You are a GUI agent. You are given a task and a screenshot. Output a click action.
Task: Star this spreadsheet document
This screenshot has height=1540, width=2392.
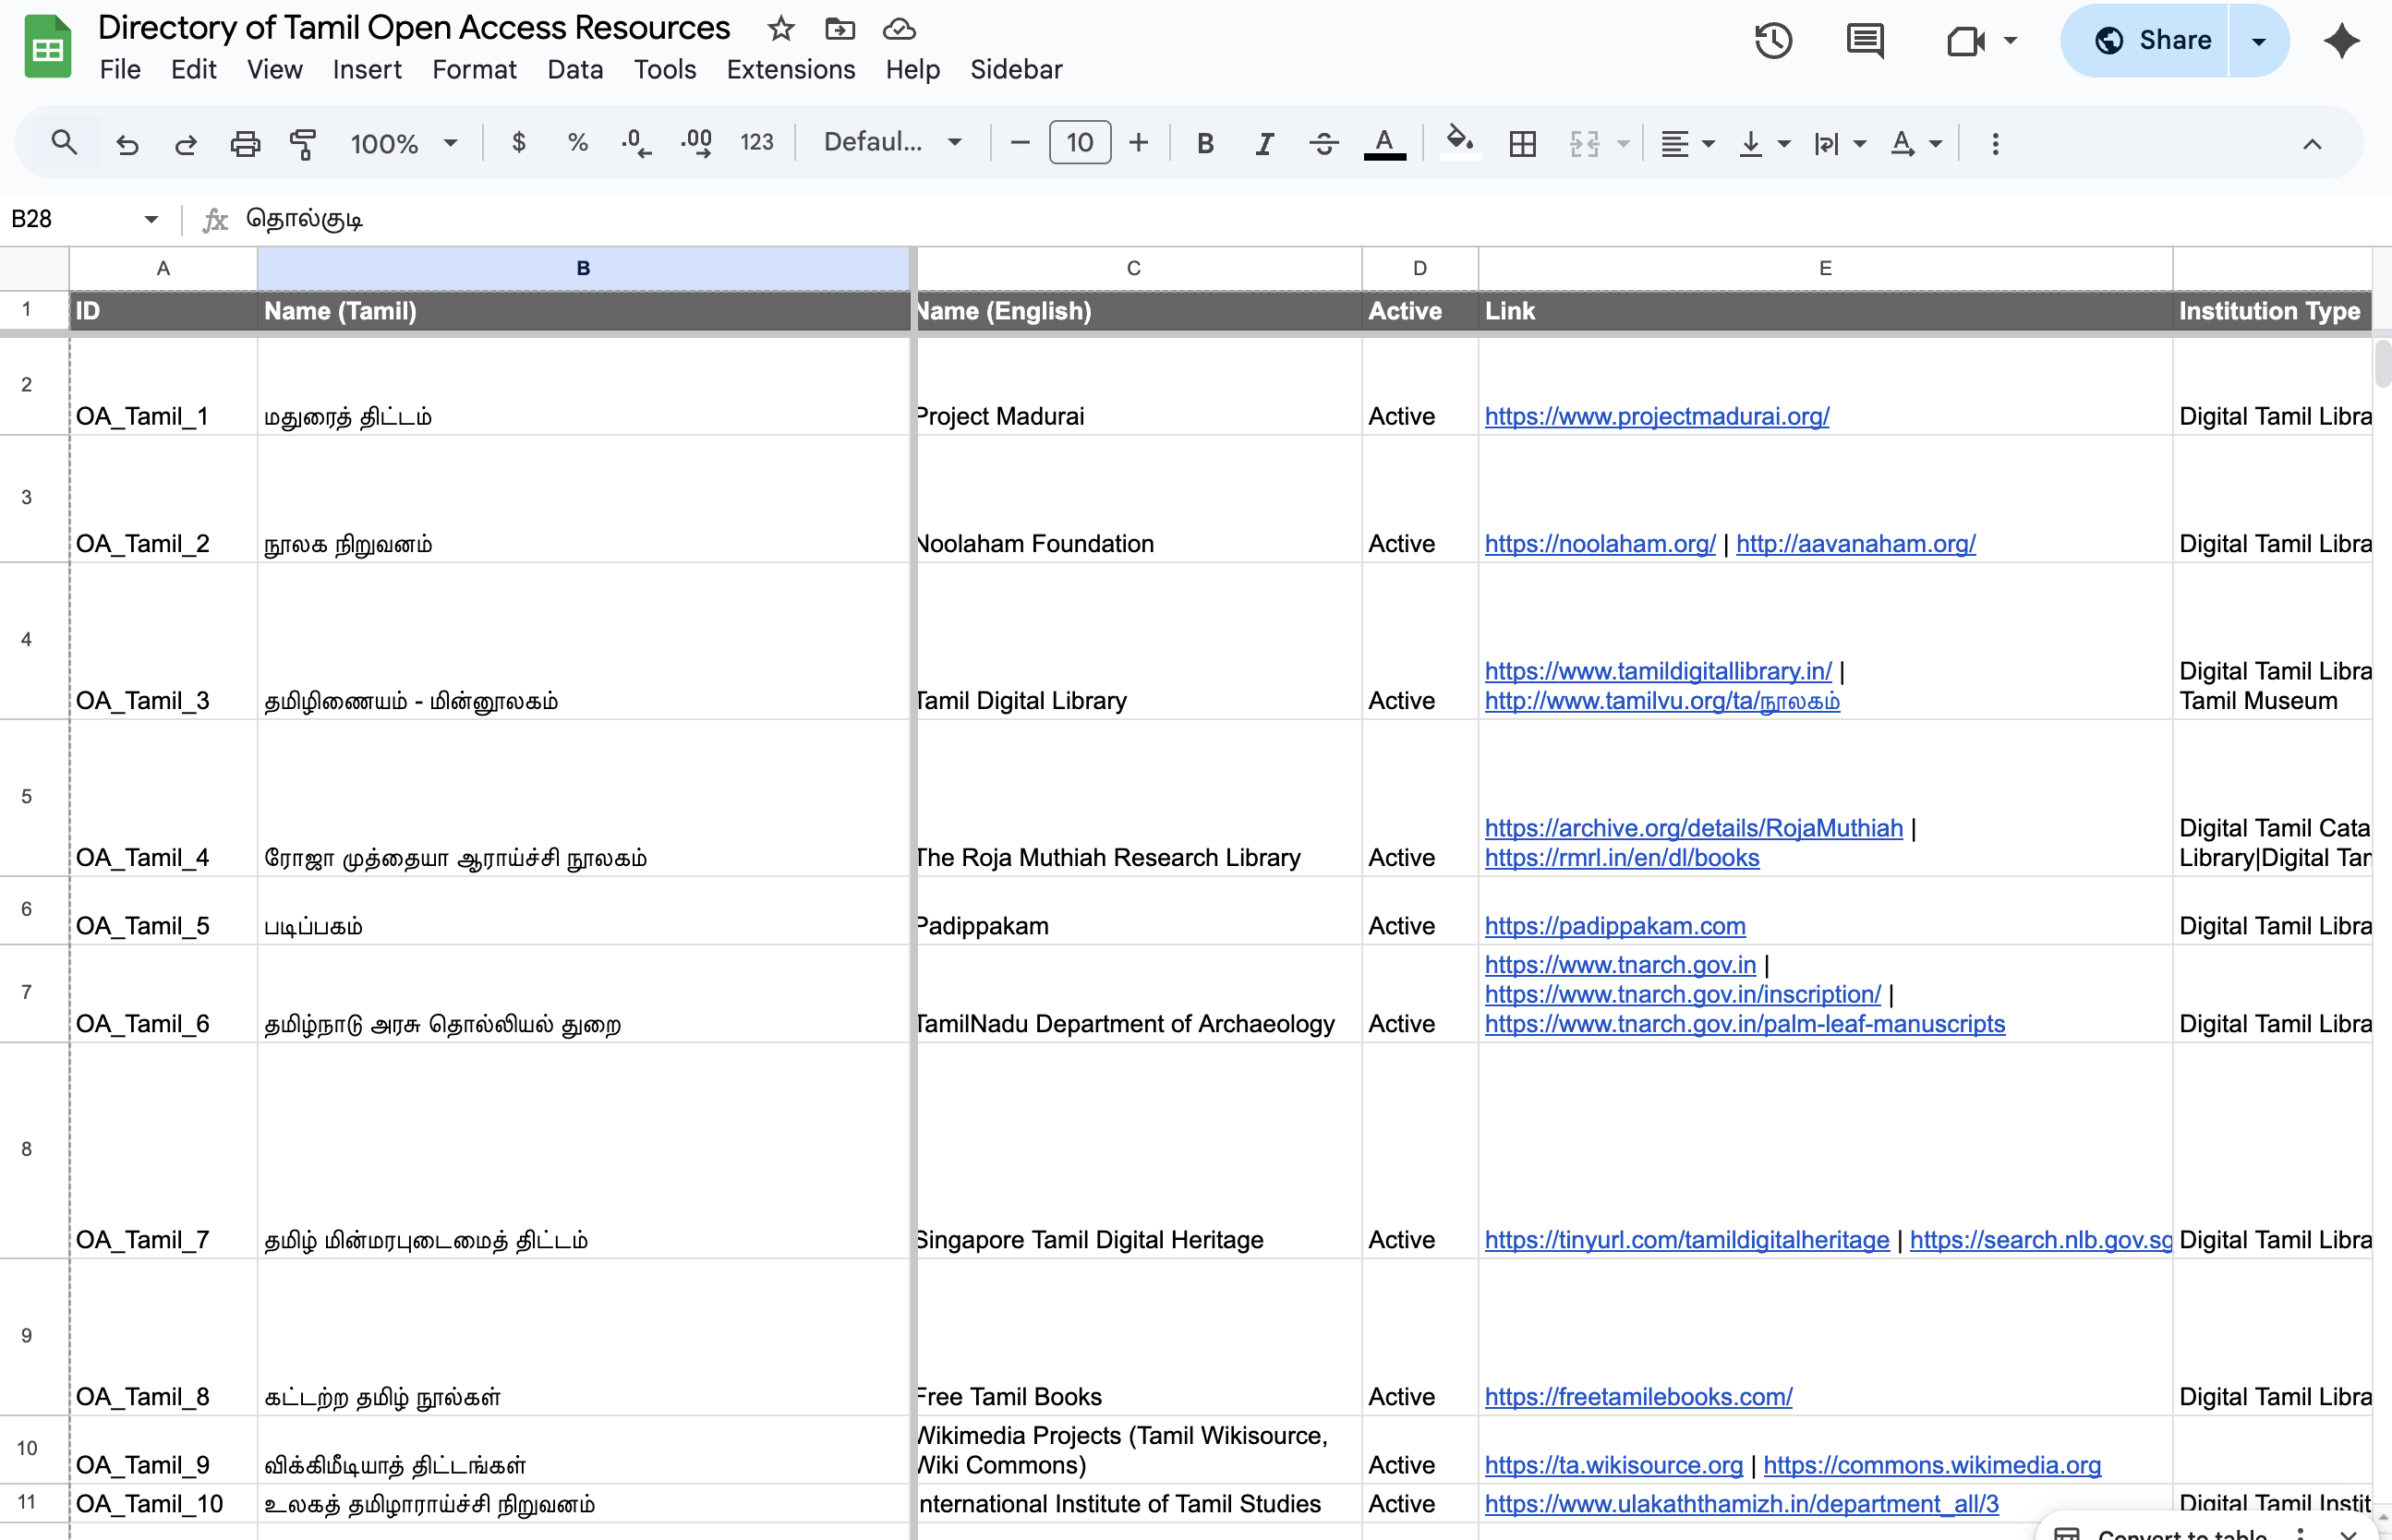click(780, 29)
